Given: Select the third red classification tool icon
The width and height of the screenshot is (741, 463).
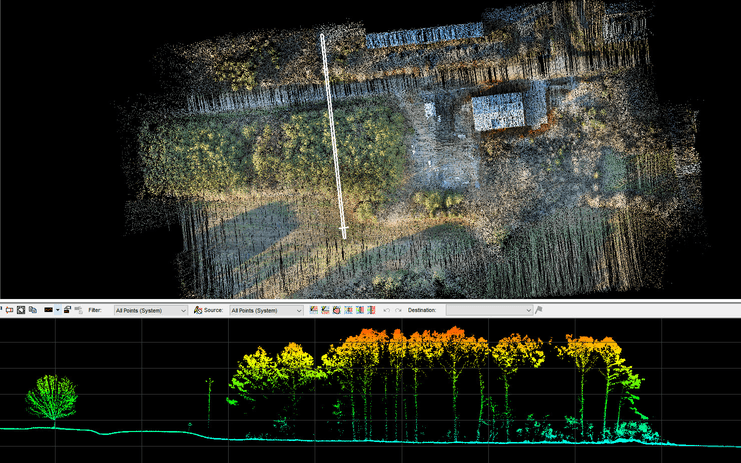Looking at the screenshot, I should click(x=336, y=310).
